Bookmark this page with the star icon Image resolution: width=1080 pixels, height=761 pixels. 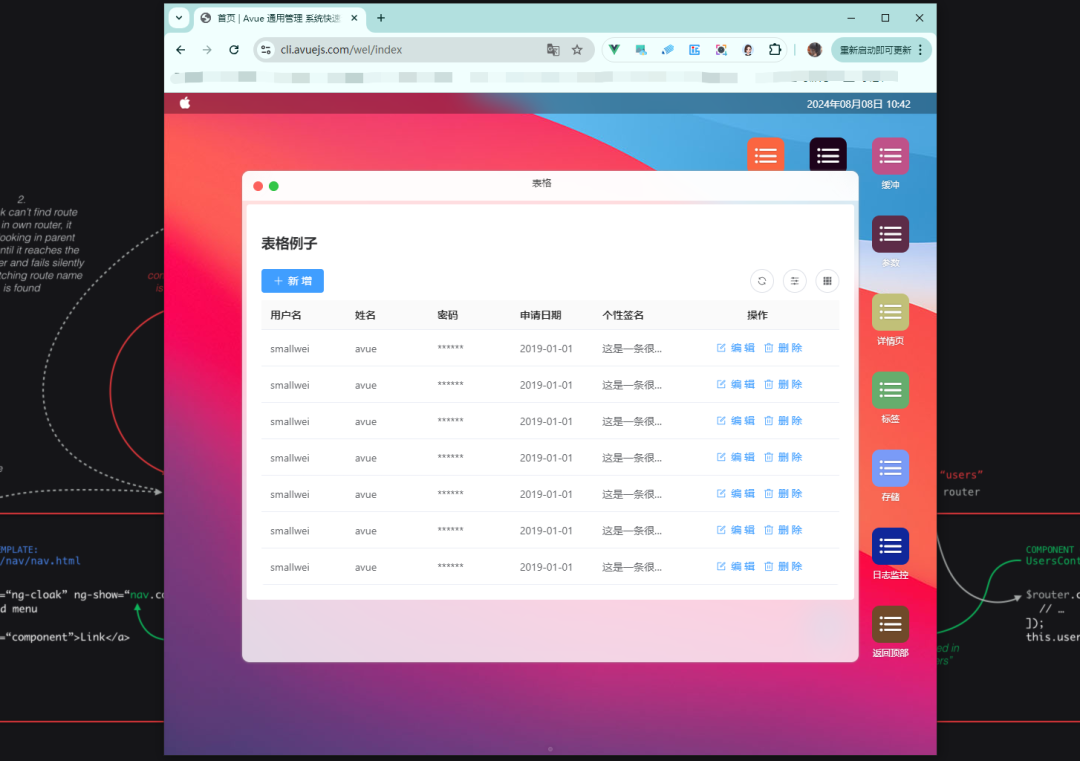coord(577,50)
